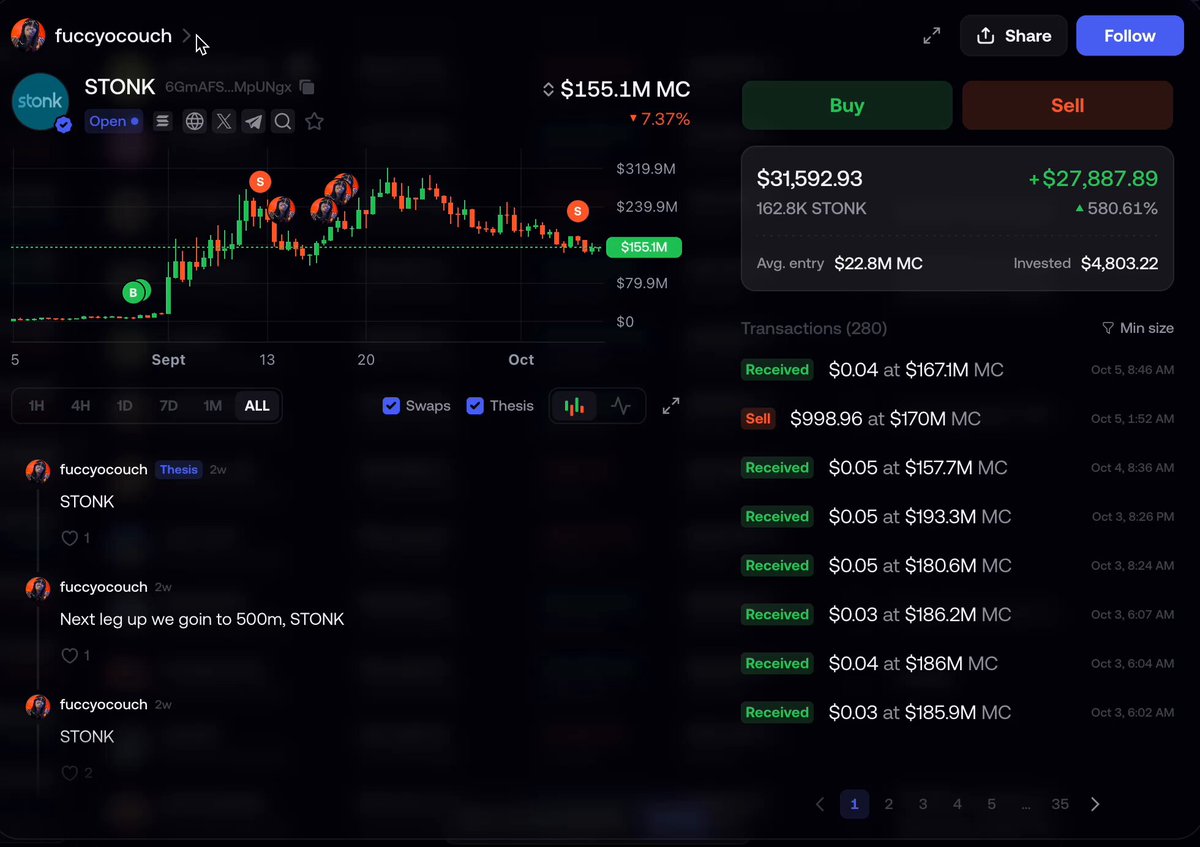Uncheck the Thesis checkbox
The height and width of the screenshot is (847, 1200).
[x=476, y=406]
